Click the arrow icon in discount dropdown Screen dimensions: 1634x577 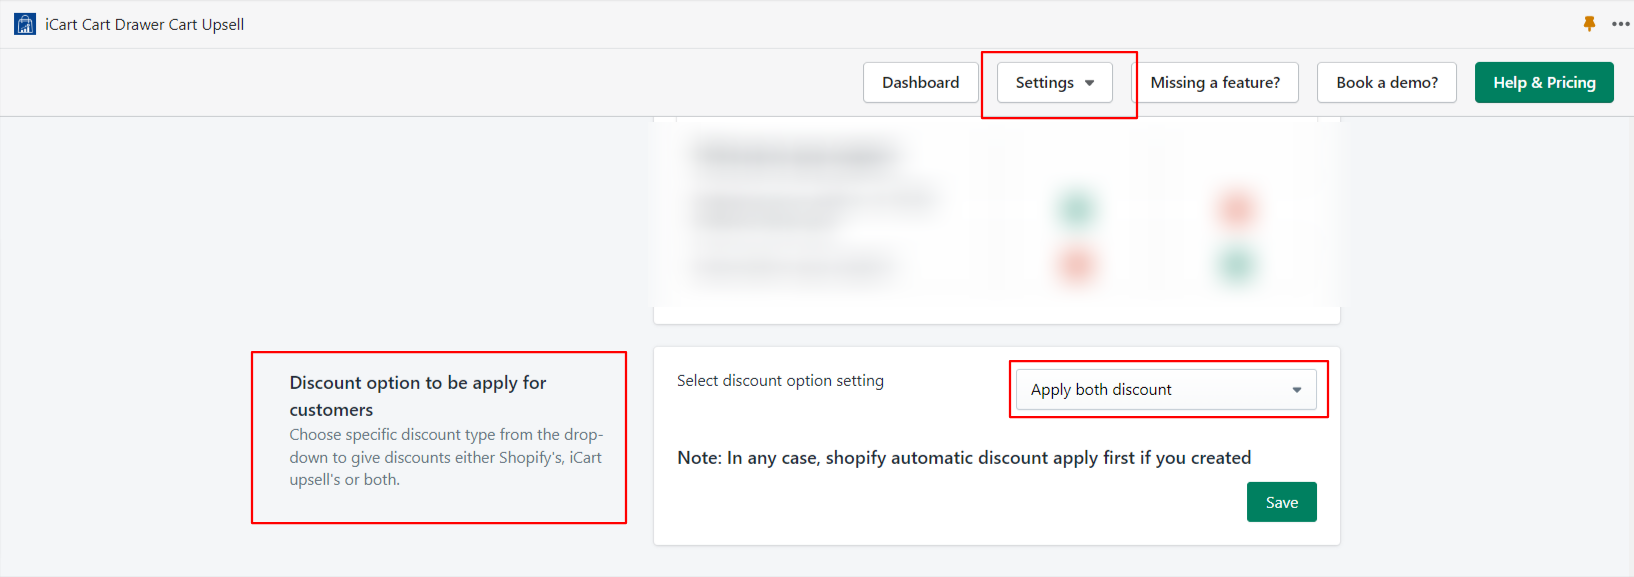tap(1296, 390)
